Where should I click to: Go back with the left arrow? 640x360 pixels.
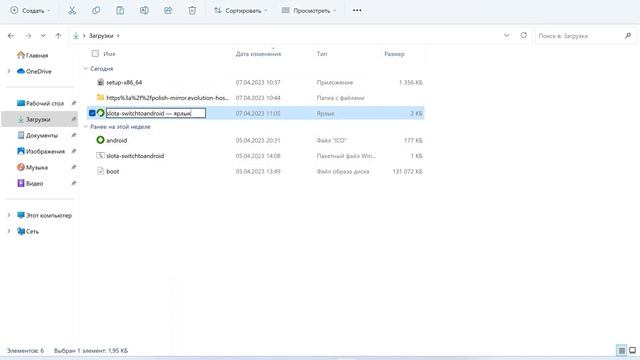[11, 36]
